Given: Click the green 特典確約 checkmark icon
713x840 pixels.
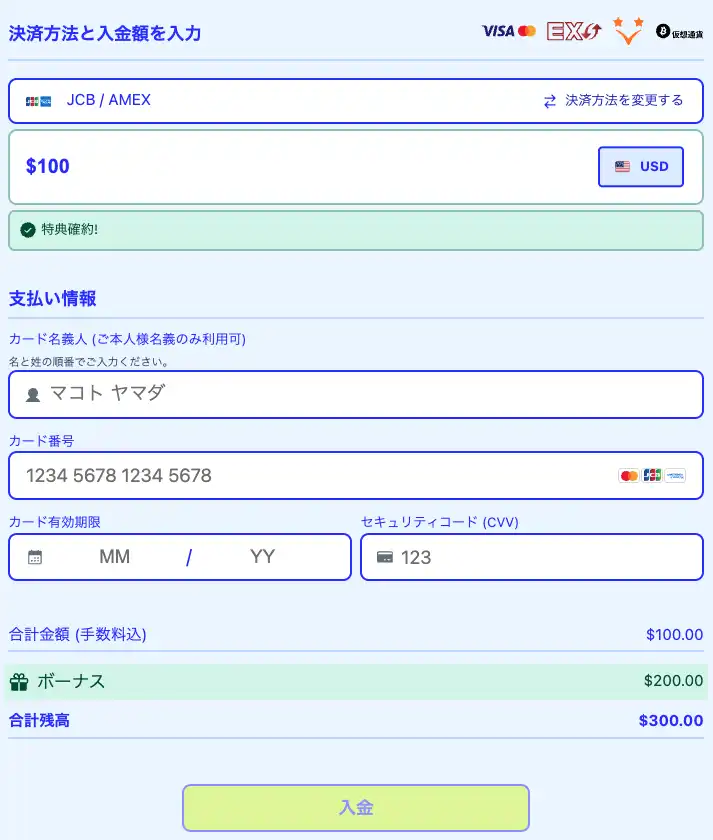Looking at the screenshot, I should coord(28,230).
